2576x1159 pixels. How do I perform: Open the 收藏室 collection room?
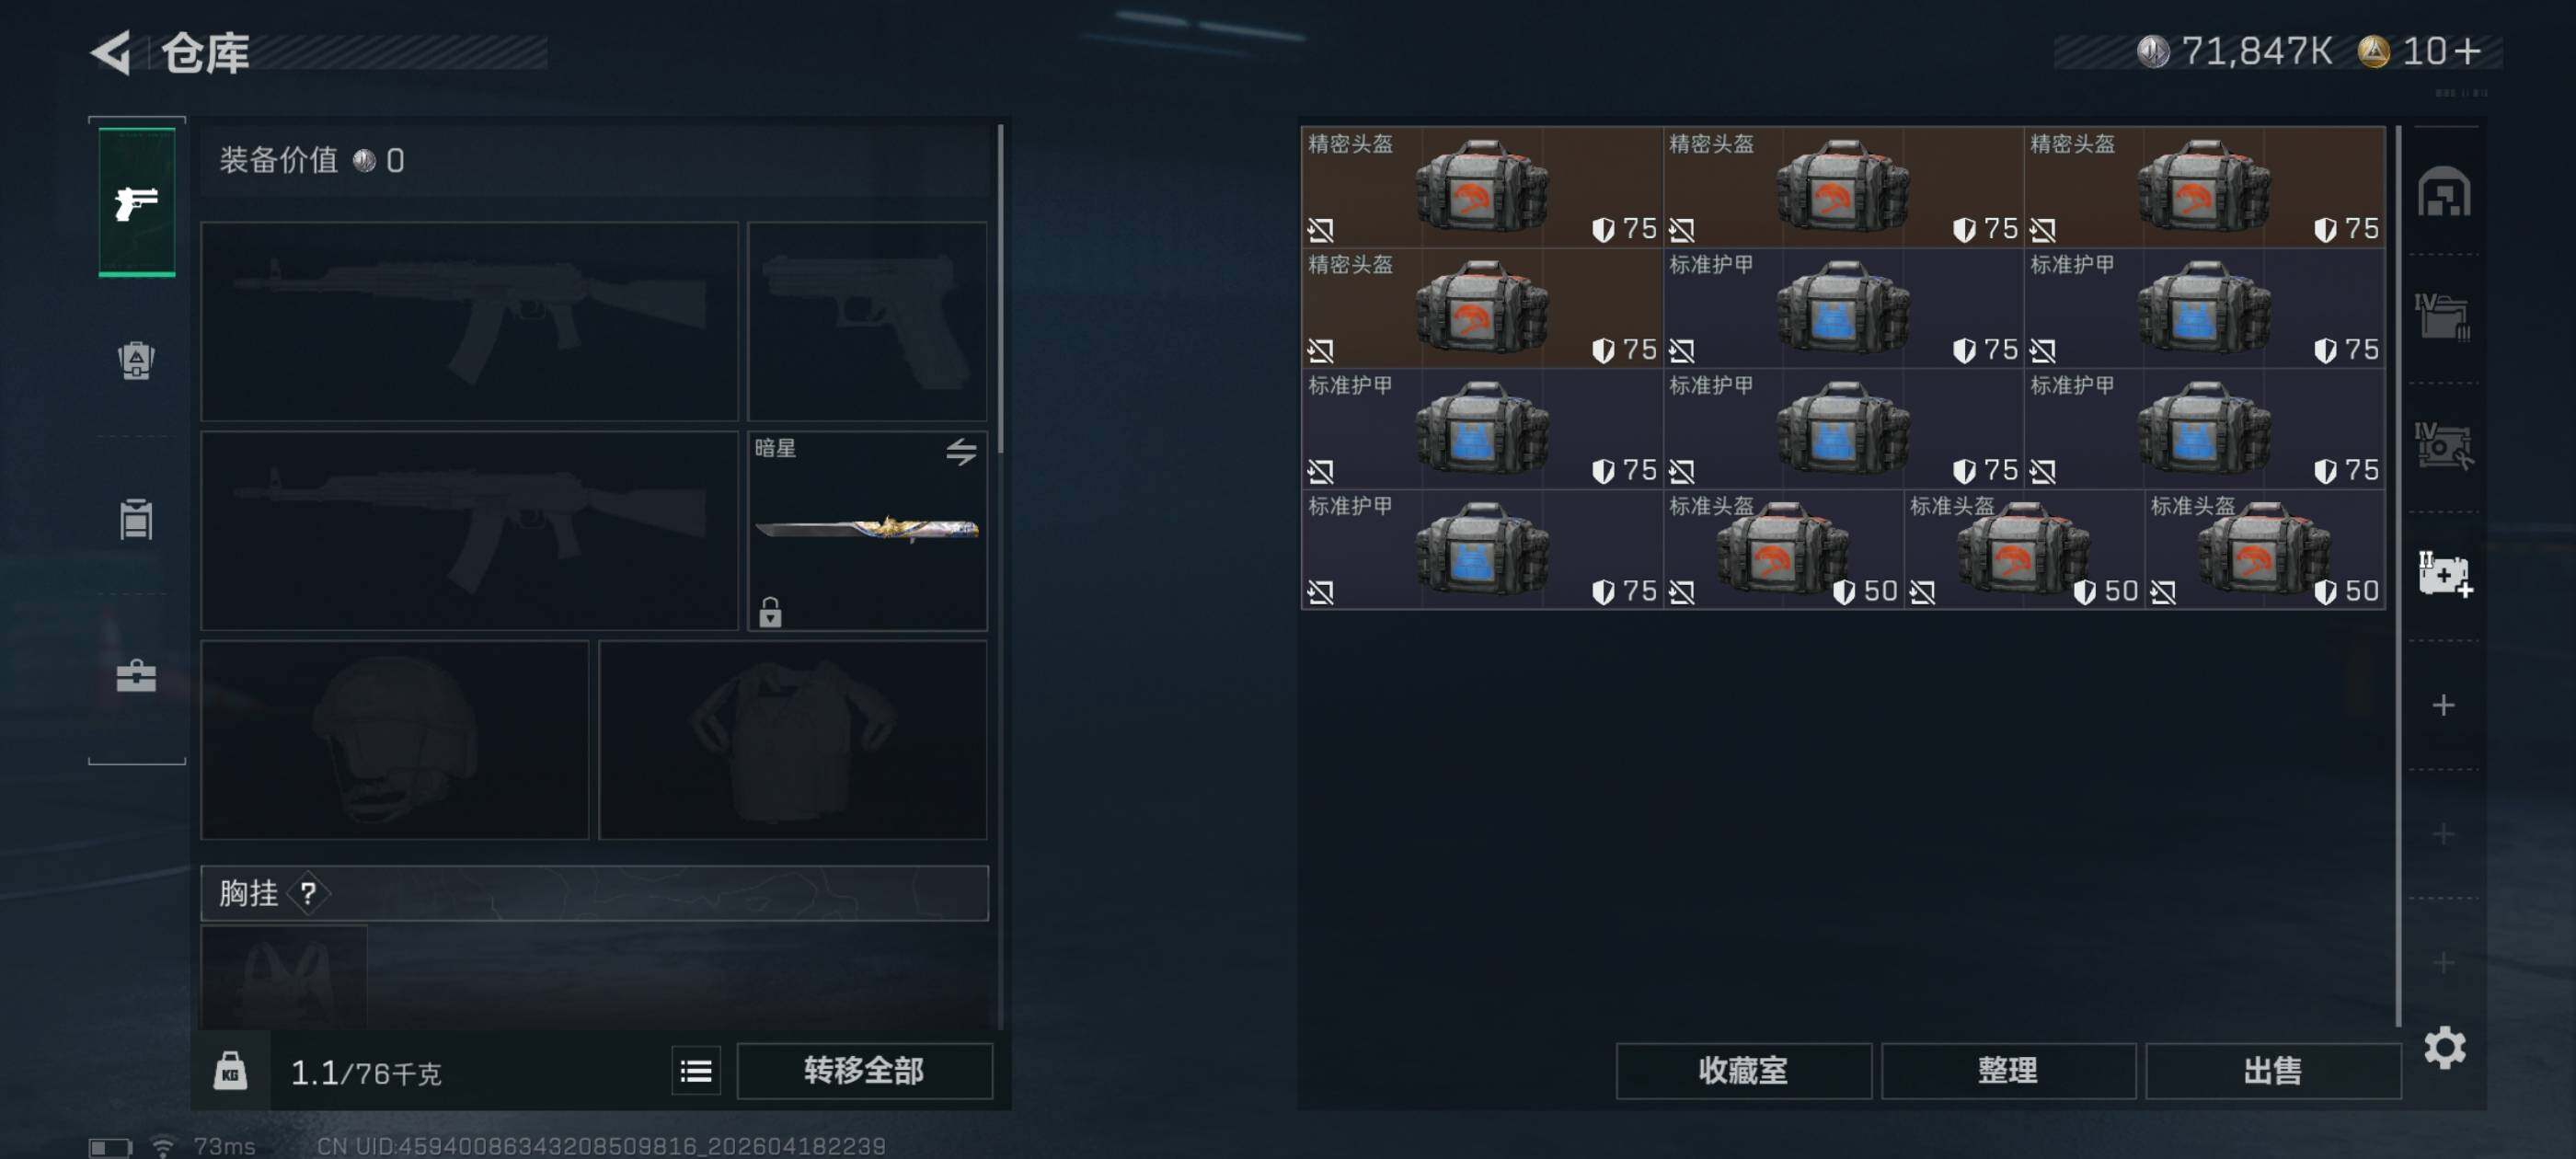click(1743, 1071)
